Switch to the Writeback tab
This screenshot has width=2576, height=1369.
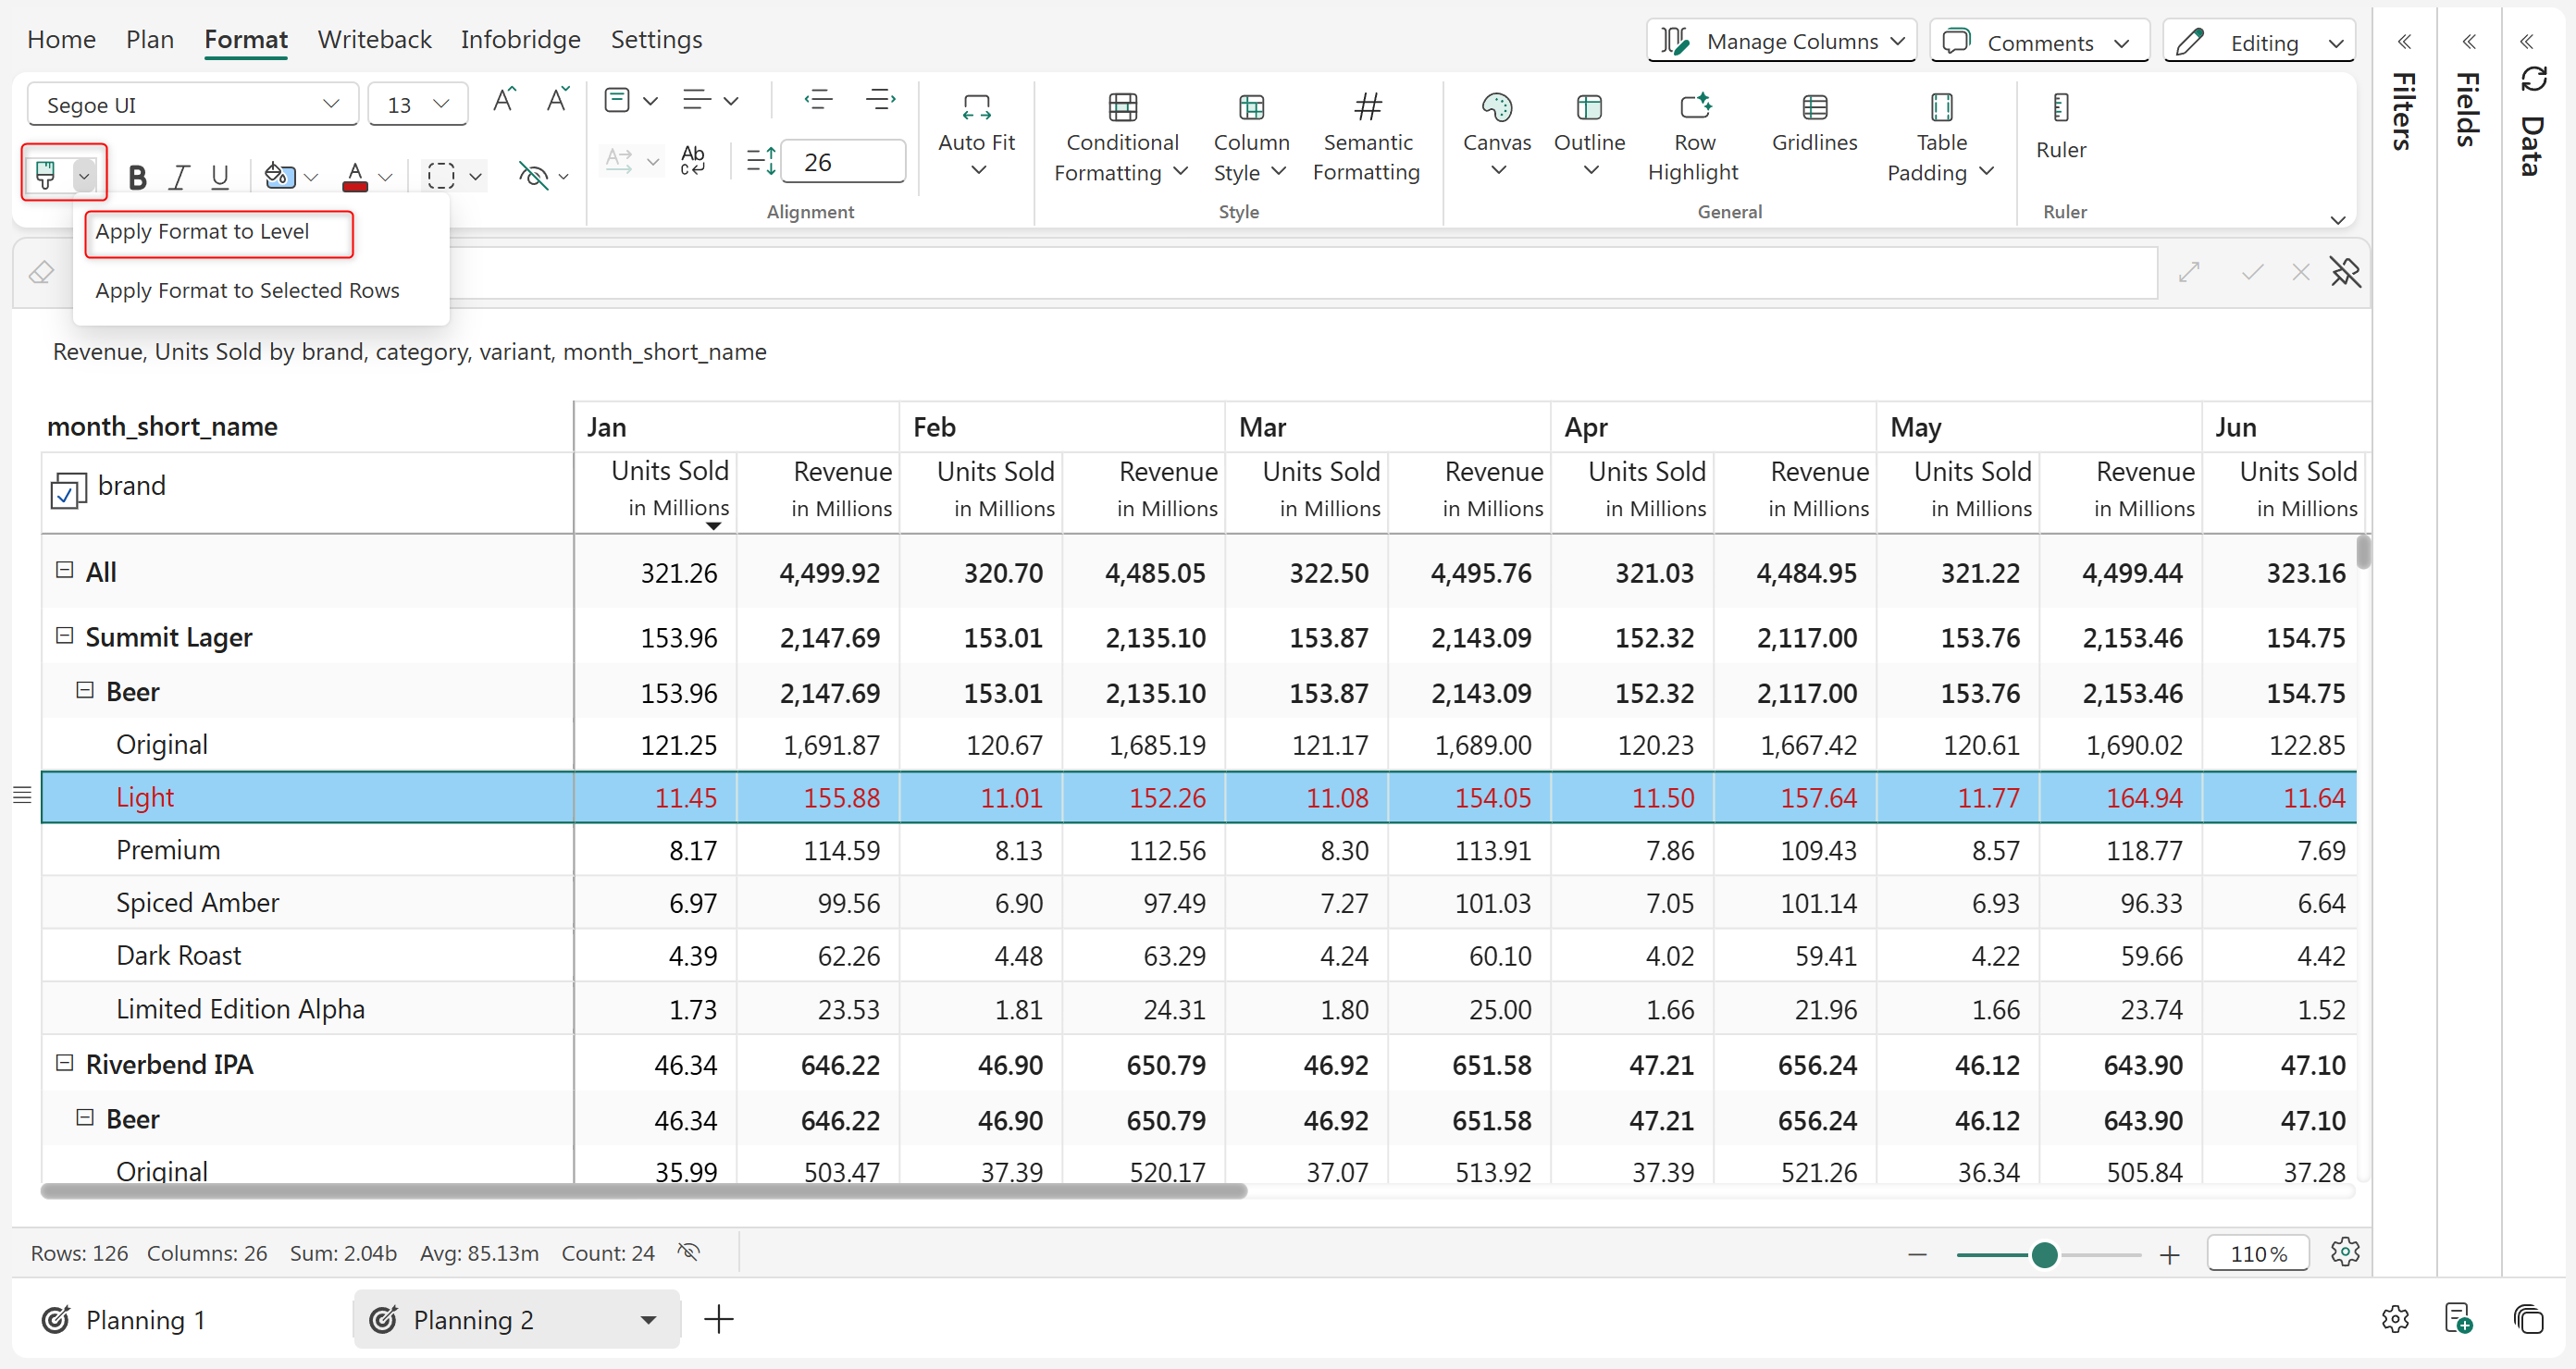point(374,39)
